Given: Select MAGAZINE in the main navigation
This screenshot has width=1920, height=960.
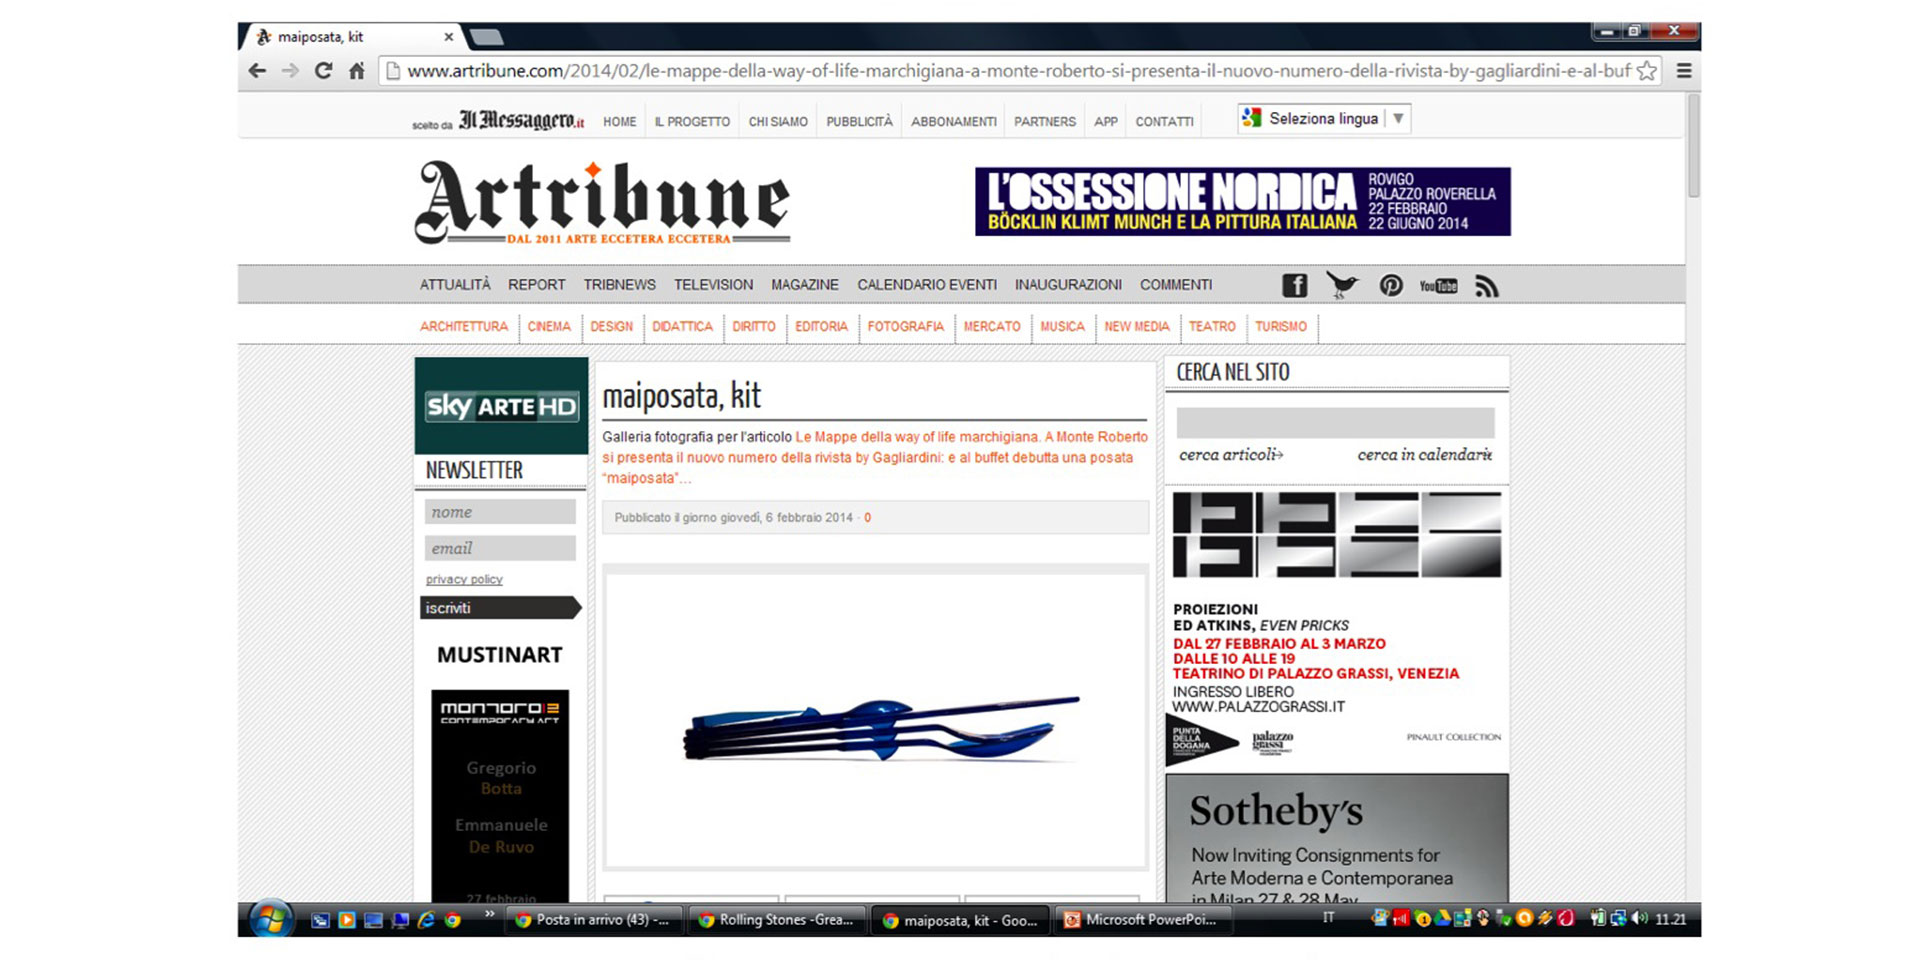Looking at the screenshot, I should 805,285.
